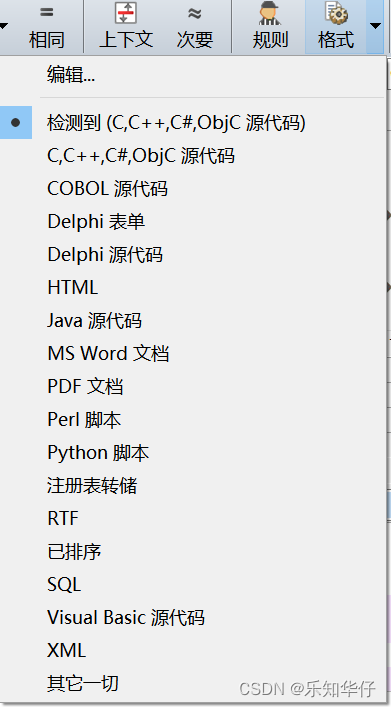Select 检测到 (C,C++,C#,ObjC 源代码) option
This screenshot has height=707, width=391.
click(176, 123)
